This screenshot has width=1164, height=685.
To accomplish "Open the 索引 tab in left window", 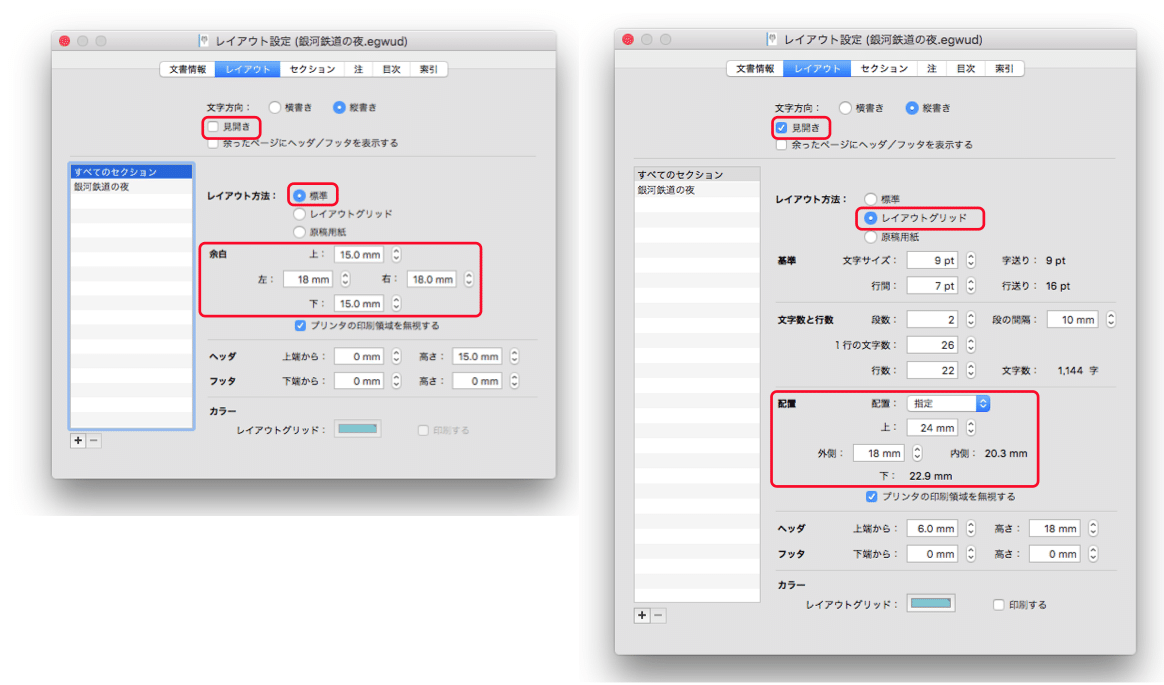I will click(x=428, y=69).
